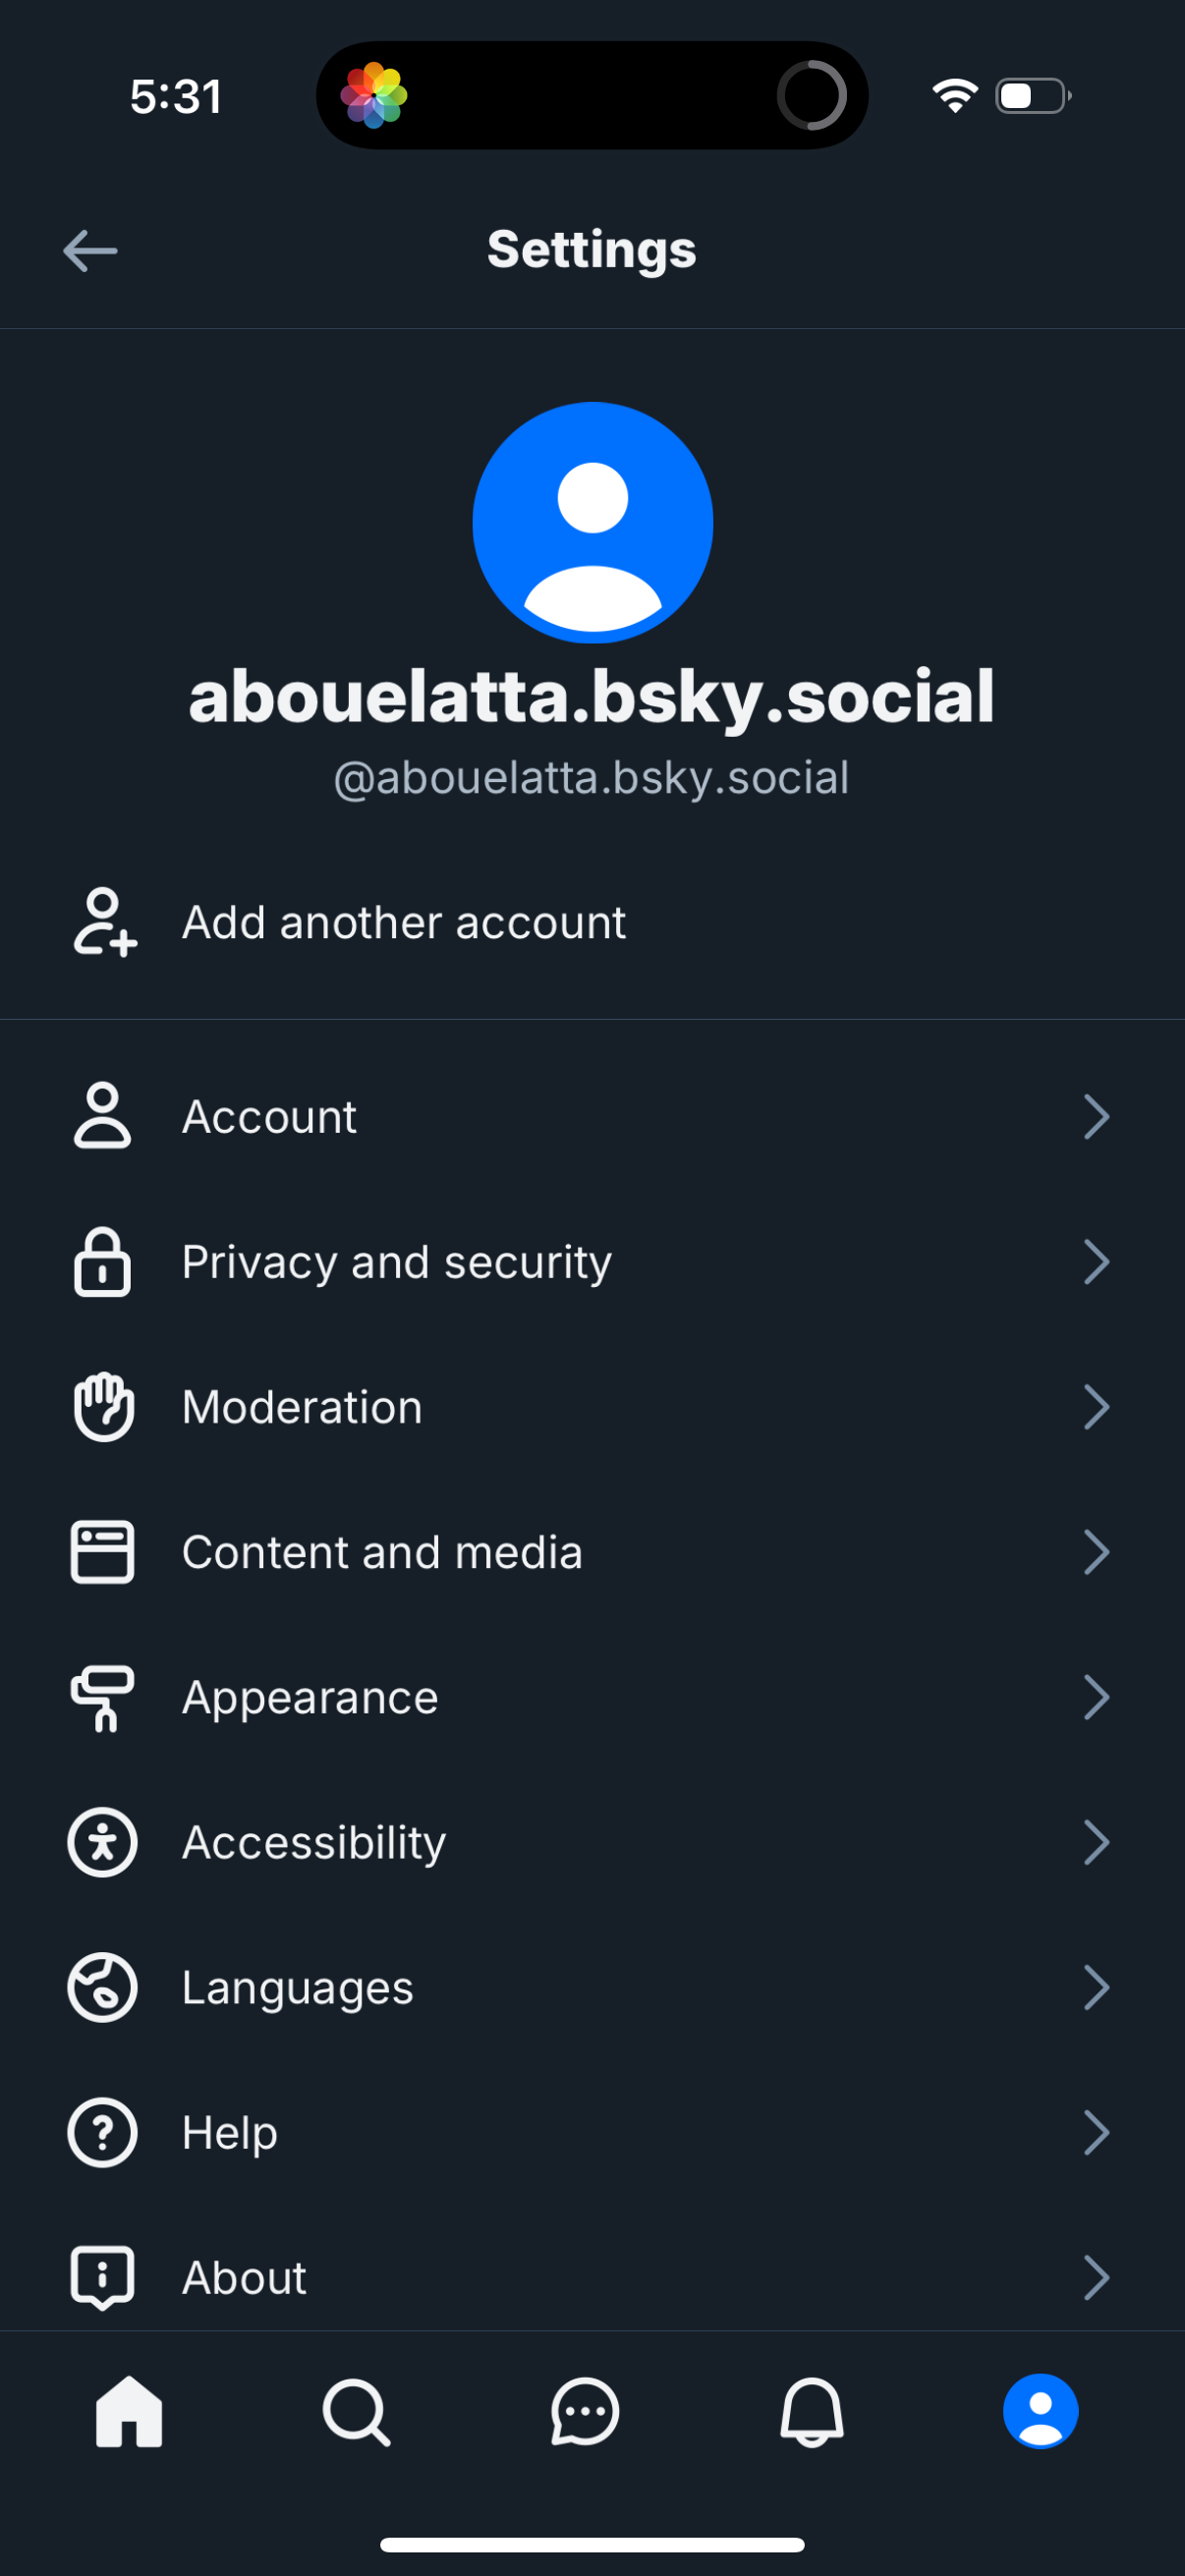This screenshot has width=1185, height=2576.
Task: Open Privacy and security settings
Action: (x=592, y=1261)
